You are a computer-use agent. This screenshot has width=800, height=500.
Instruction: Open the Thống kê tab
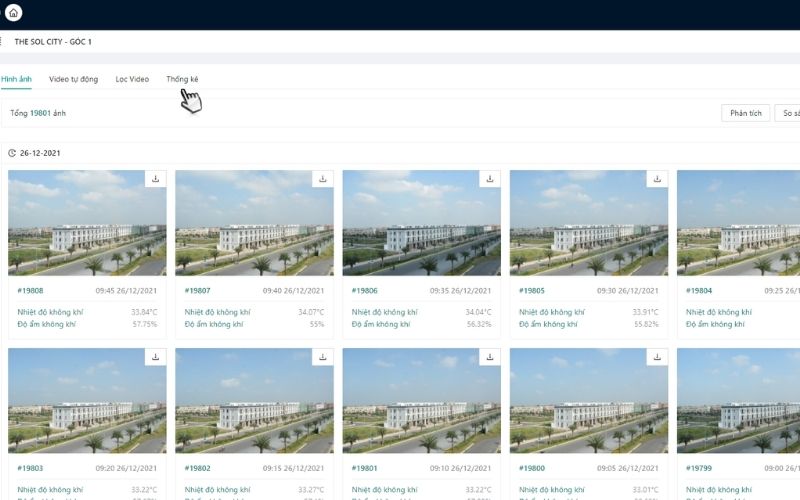point(182,79)
